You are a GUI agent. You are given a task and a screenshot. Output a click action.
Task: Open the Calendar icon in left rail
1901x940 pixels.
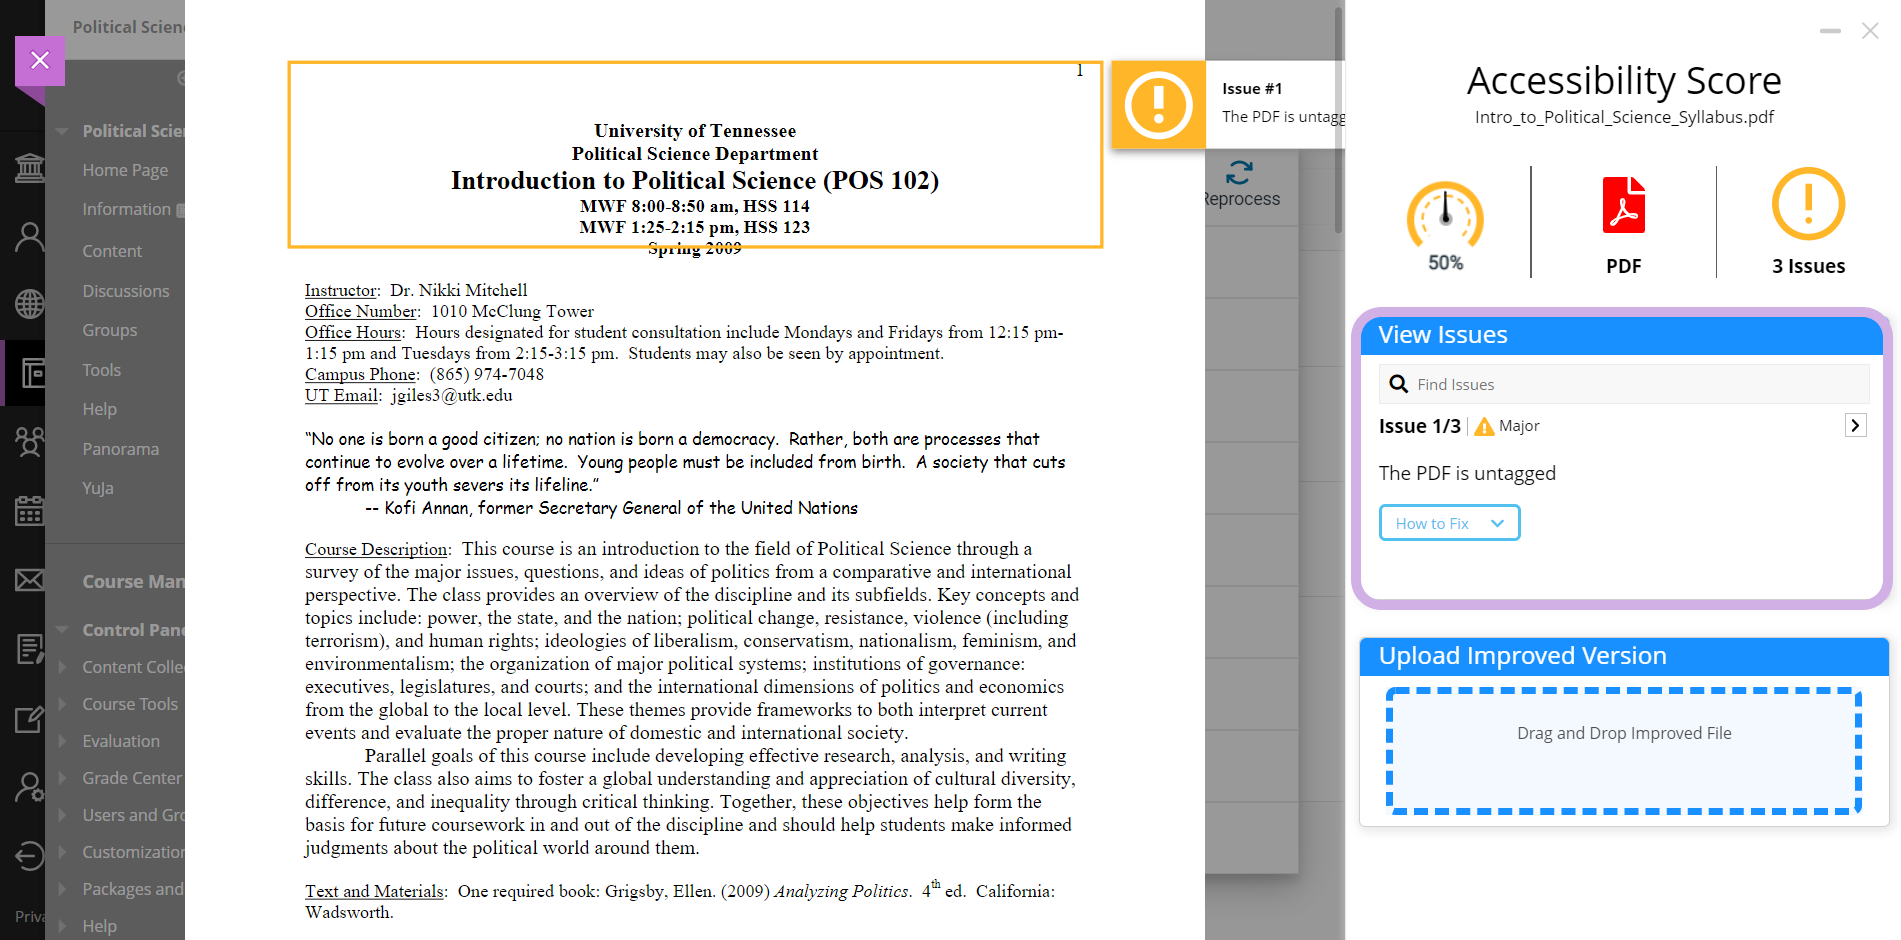30,511
